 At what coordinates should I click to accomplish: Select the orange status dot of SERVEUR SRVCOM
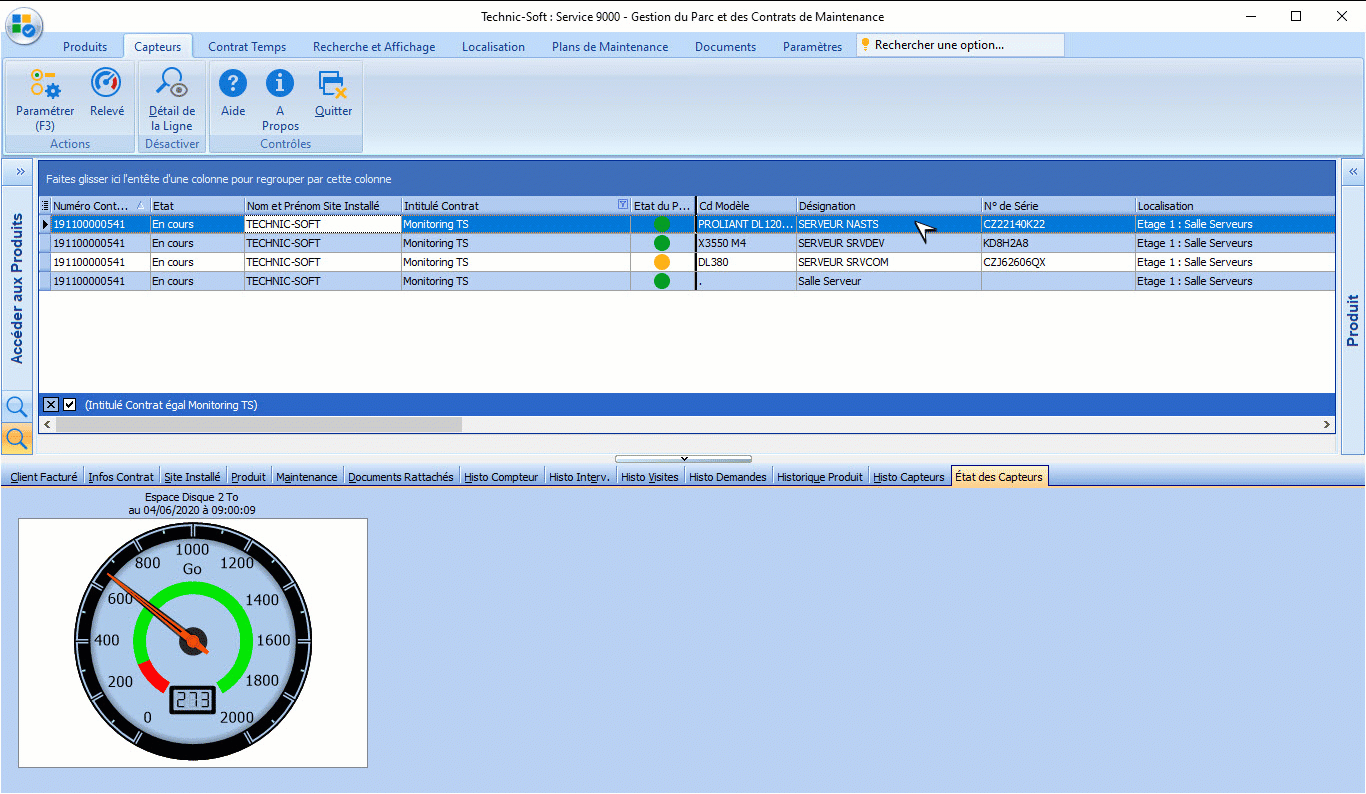(x=661, y=262)
